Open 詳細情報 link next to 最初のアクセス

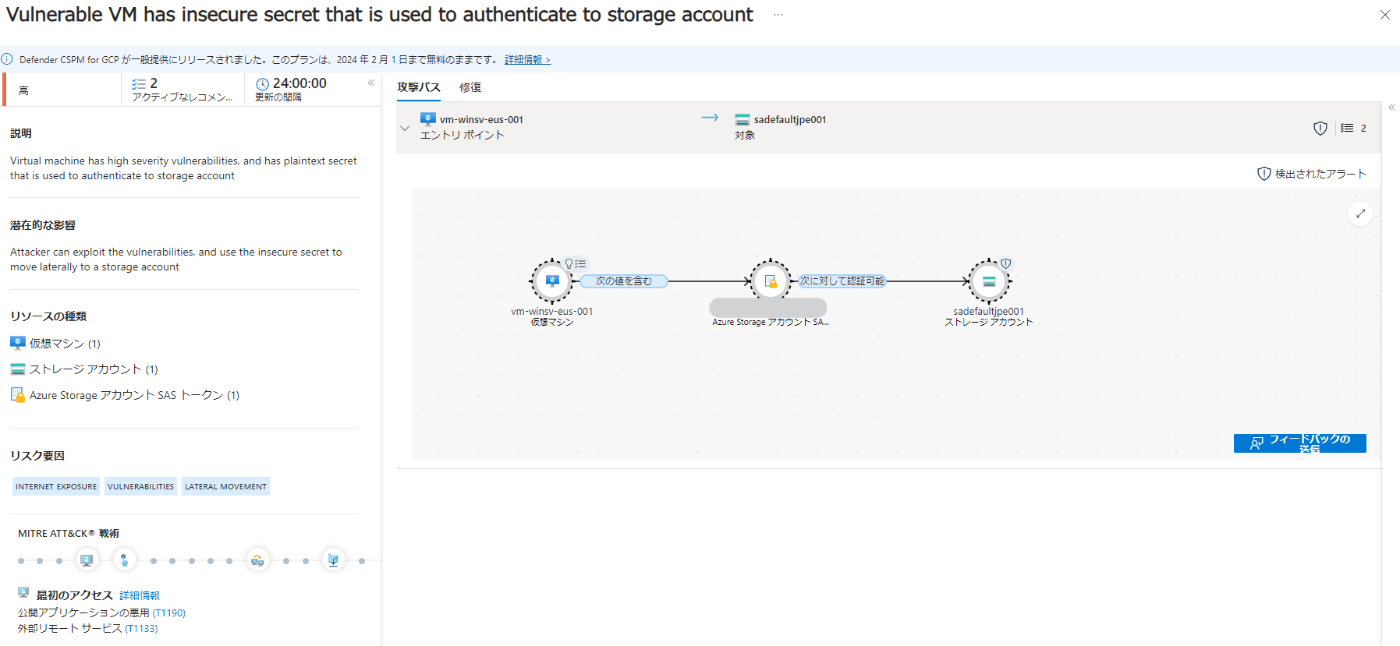coord(139,595)
